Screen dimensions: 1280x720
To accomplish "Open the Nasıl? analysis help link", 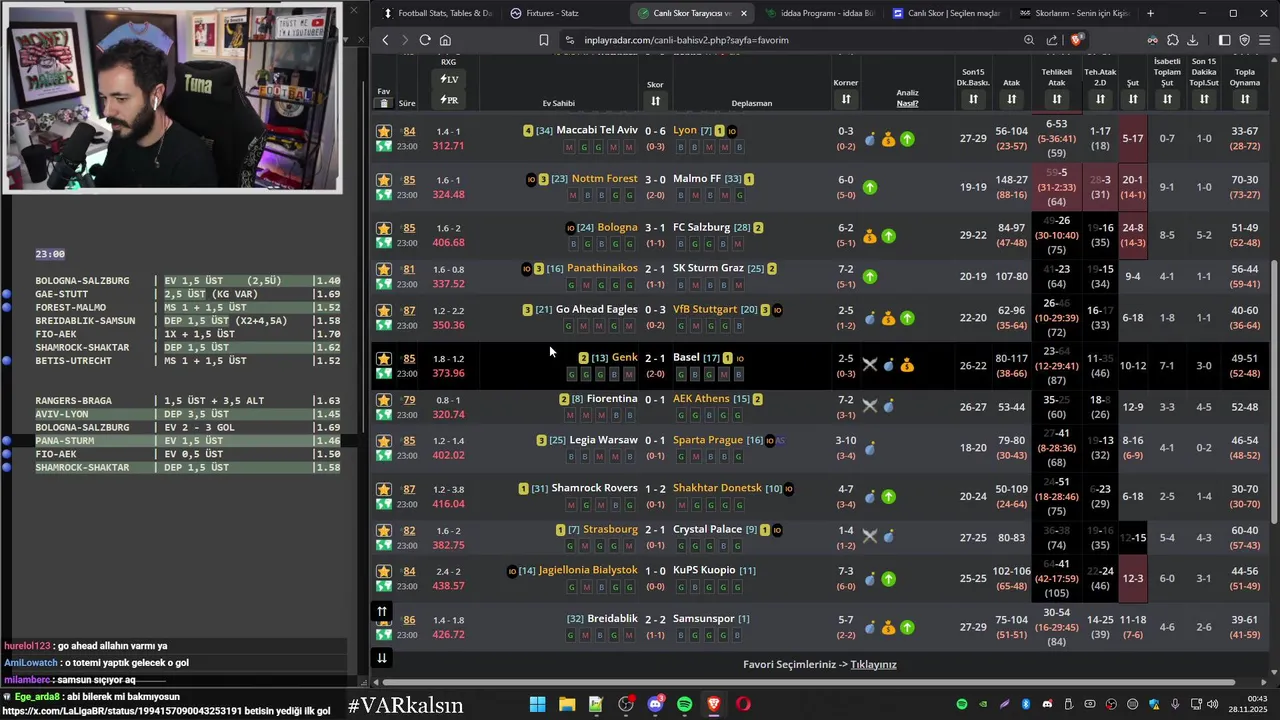I will click(907, 103).
